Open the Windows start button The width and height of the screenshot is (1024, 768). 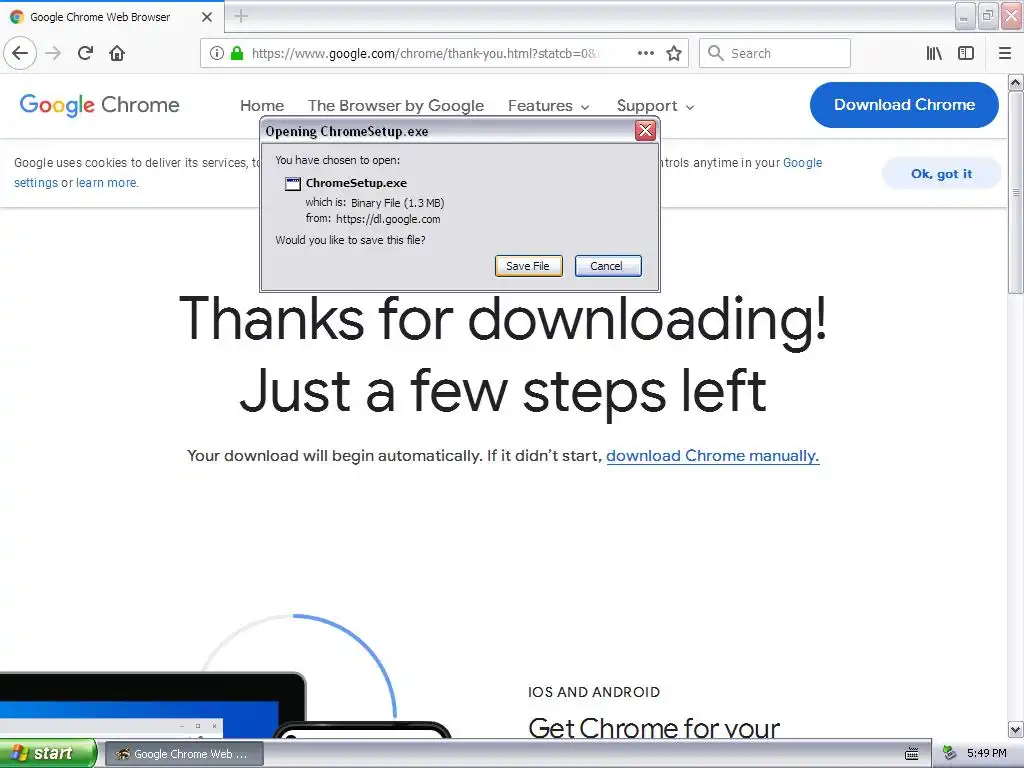48,754
